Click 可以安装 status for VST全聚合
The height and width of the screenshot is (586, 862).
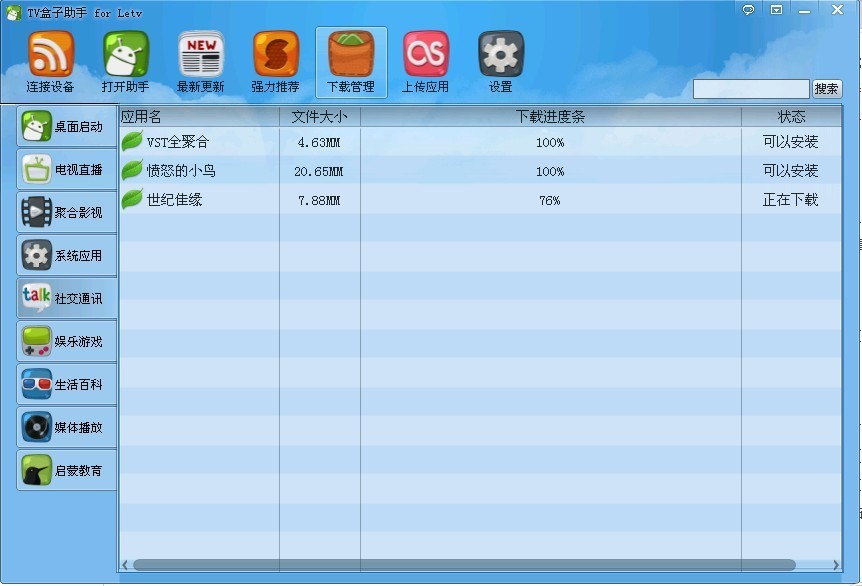point(791,142)
